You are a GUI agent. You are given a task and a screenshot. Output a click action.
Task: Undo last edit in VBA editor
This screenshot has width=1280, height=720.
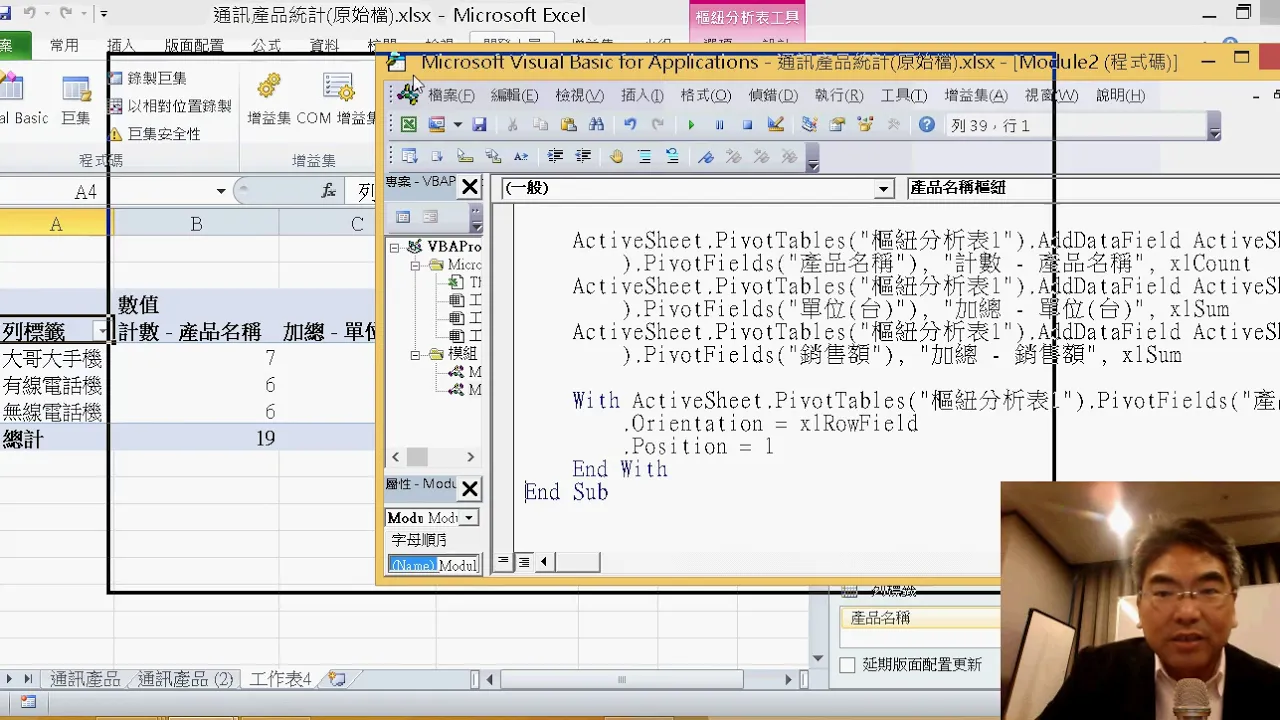tap(630, 125)
